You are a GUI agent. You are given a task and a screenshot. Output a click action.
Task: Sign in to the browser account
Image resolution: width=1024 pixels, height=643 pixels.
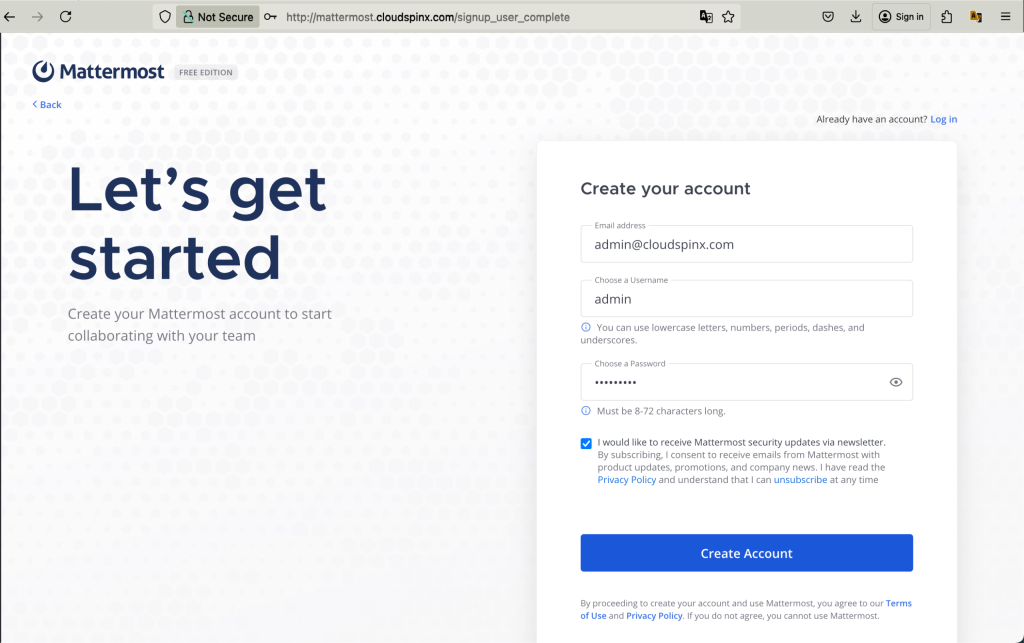[x=900, y=16]
